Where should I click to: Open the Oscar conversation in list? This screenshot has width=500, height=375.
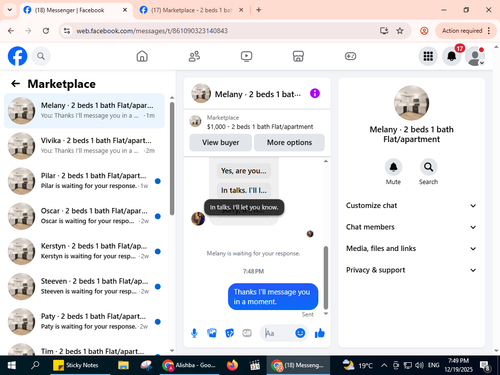pos(84,216)
